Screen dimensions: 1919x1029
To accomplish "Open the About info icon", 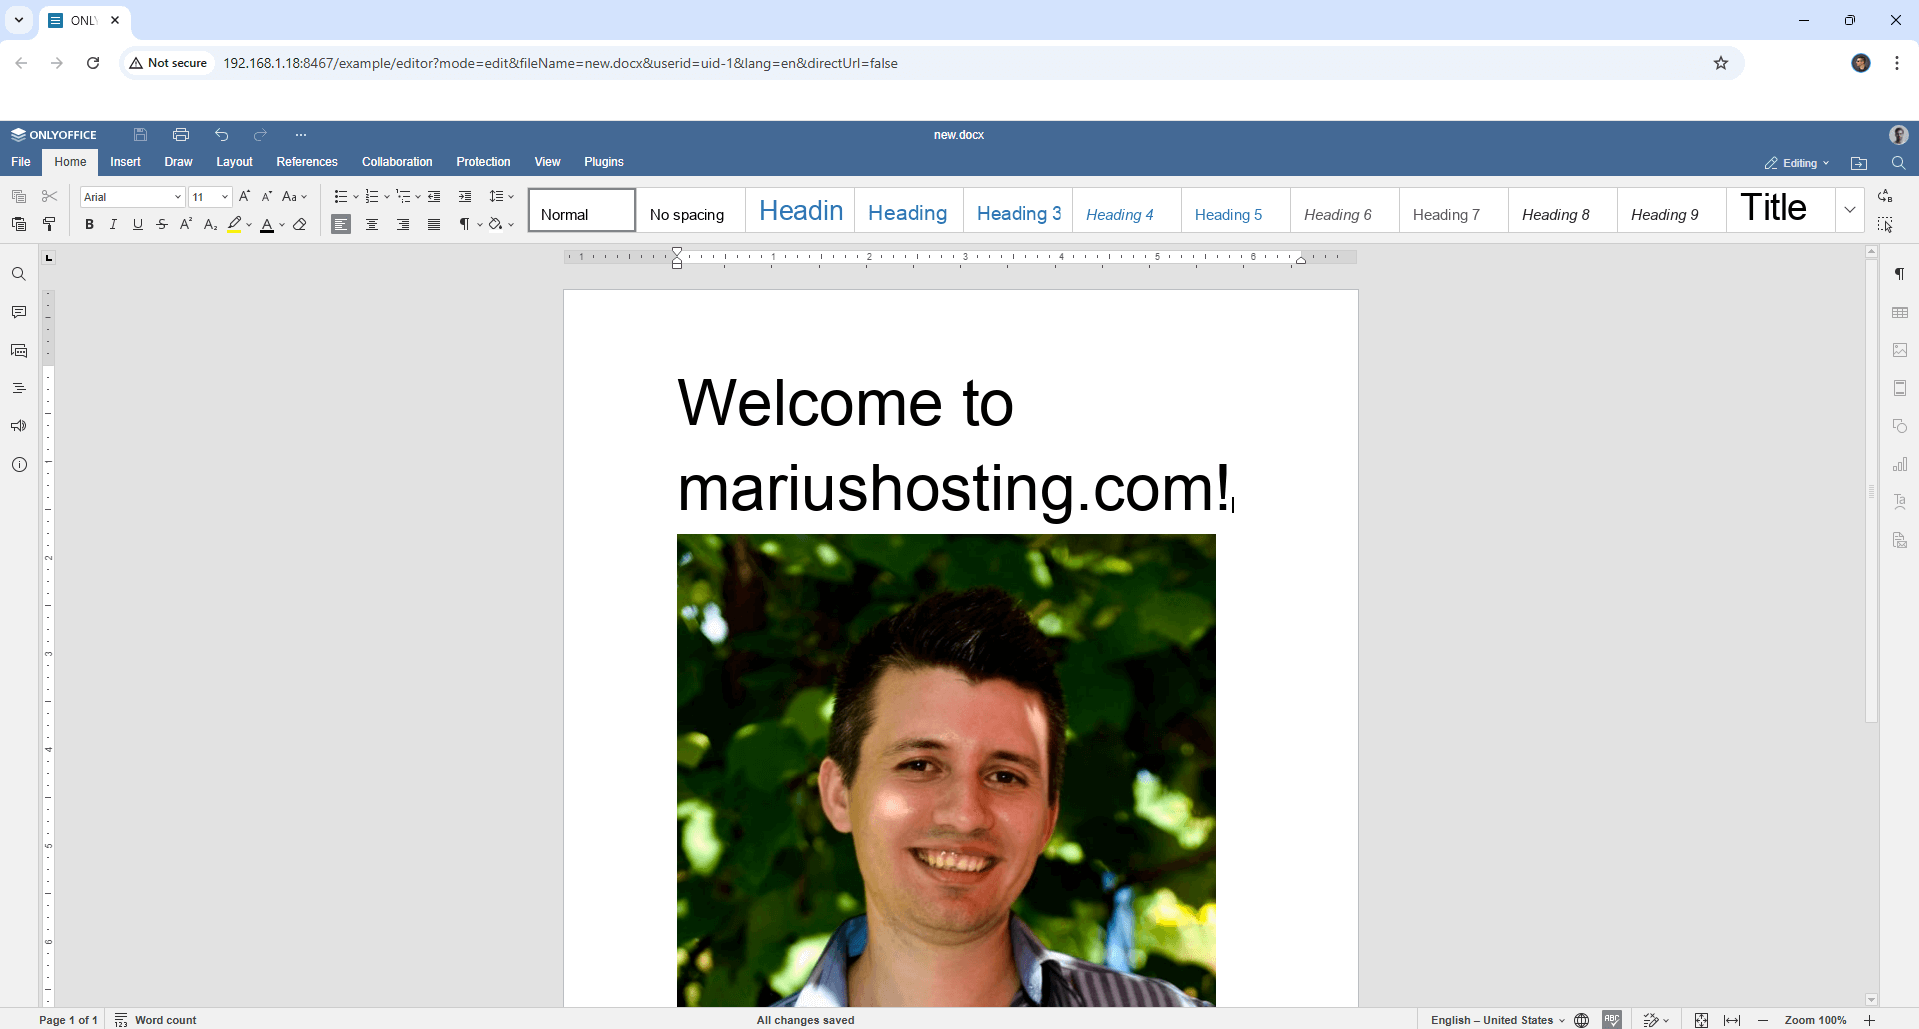I will (18, 464).
